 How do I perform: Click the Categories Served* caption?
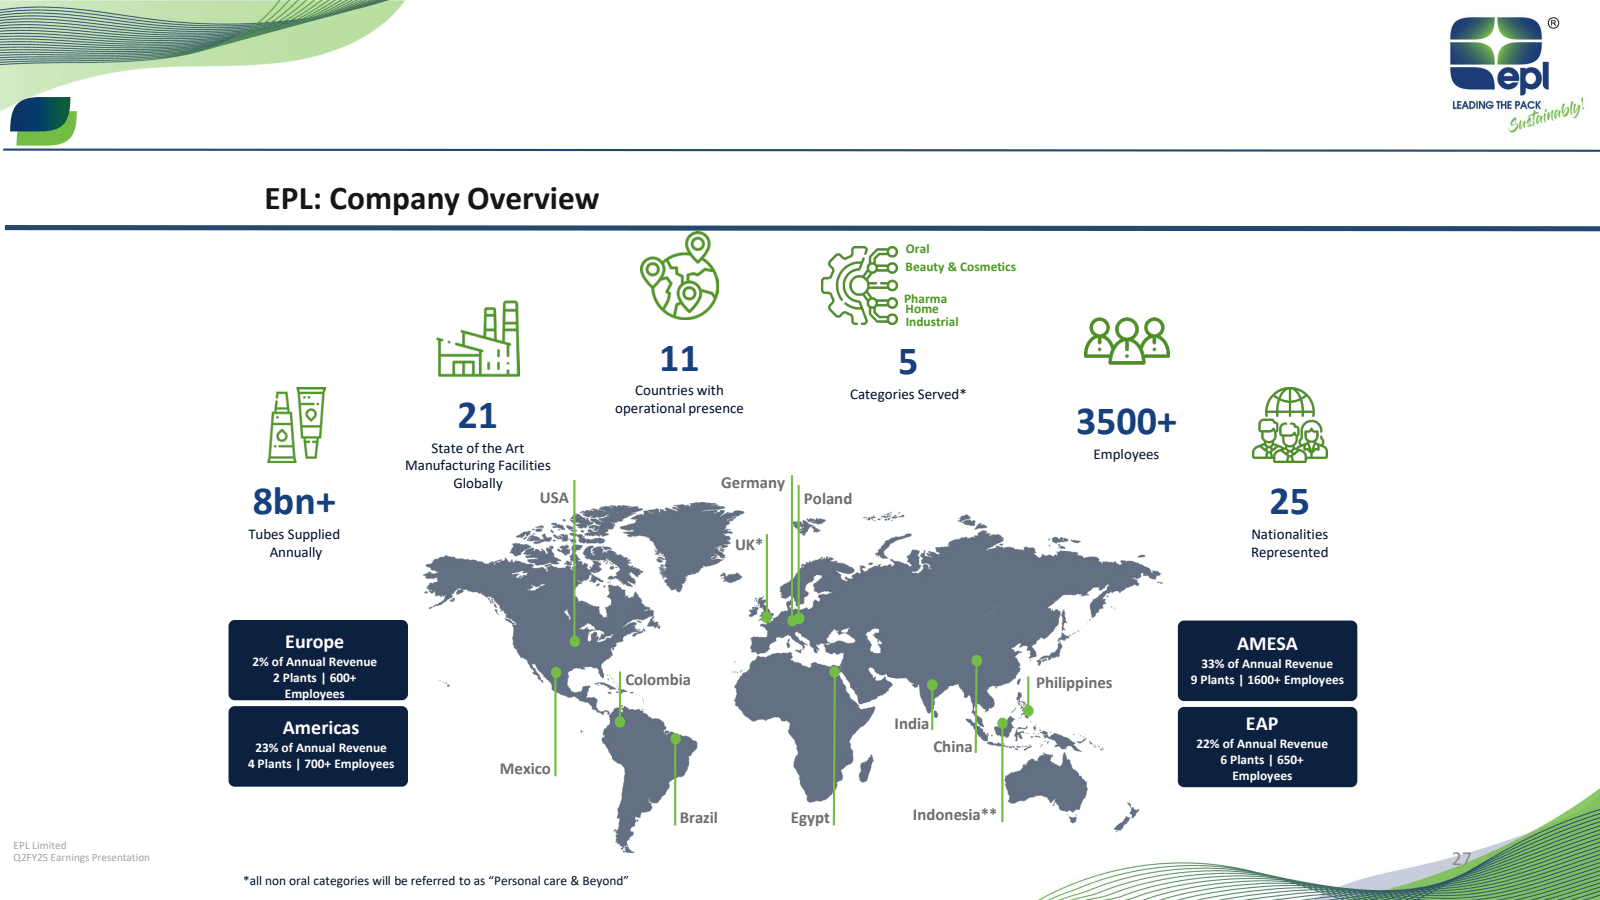pyautogui.click(x=908, y=395)
